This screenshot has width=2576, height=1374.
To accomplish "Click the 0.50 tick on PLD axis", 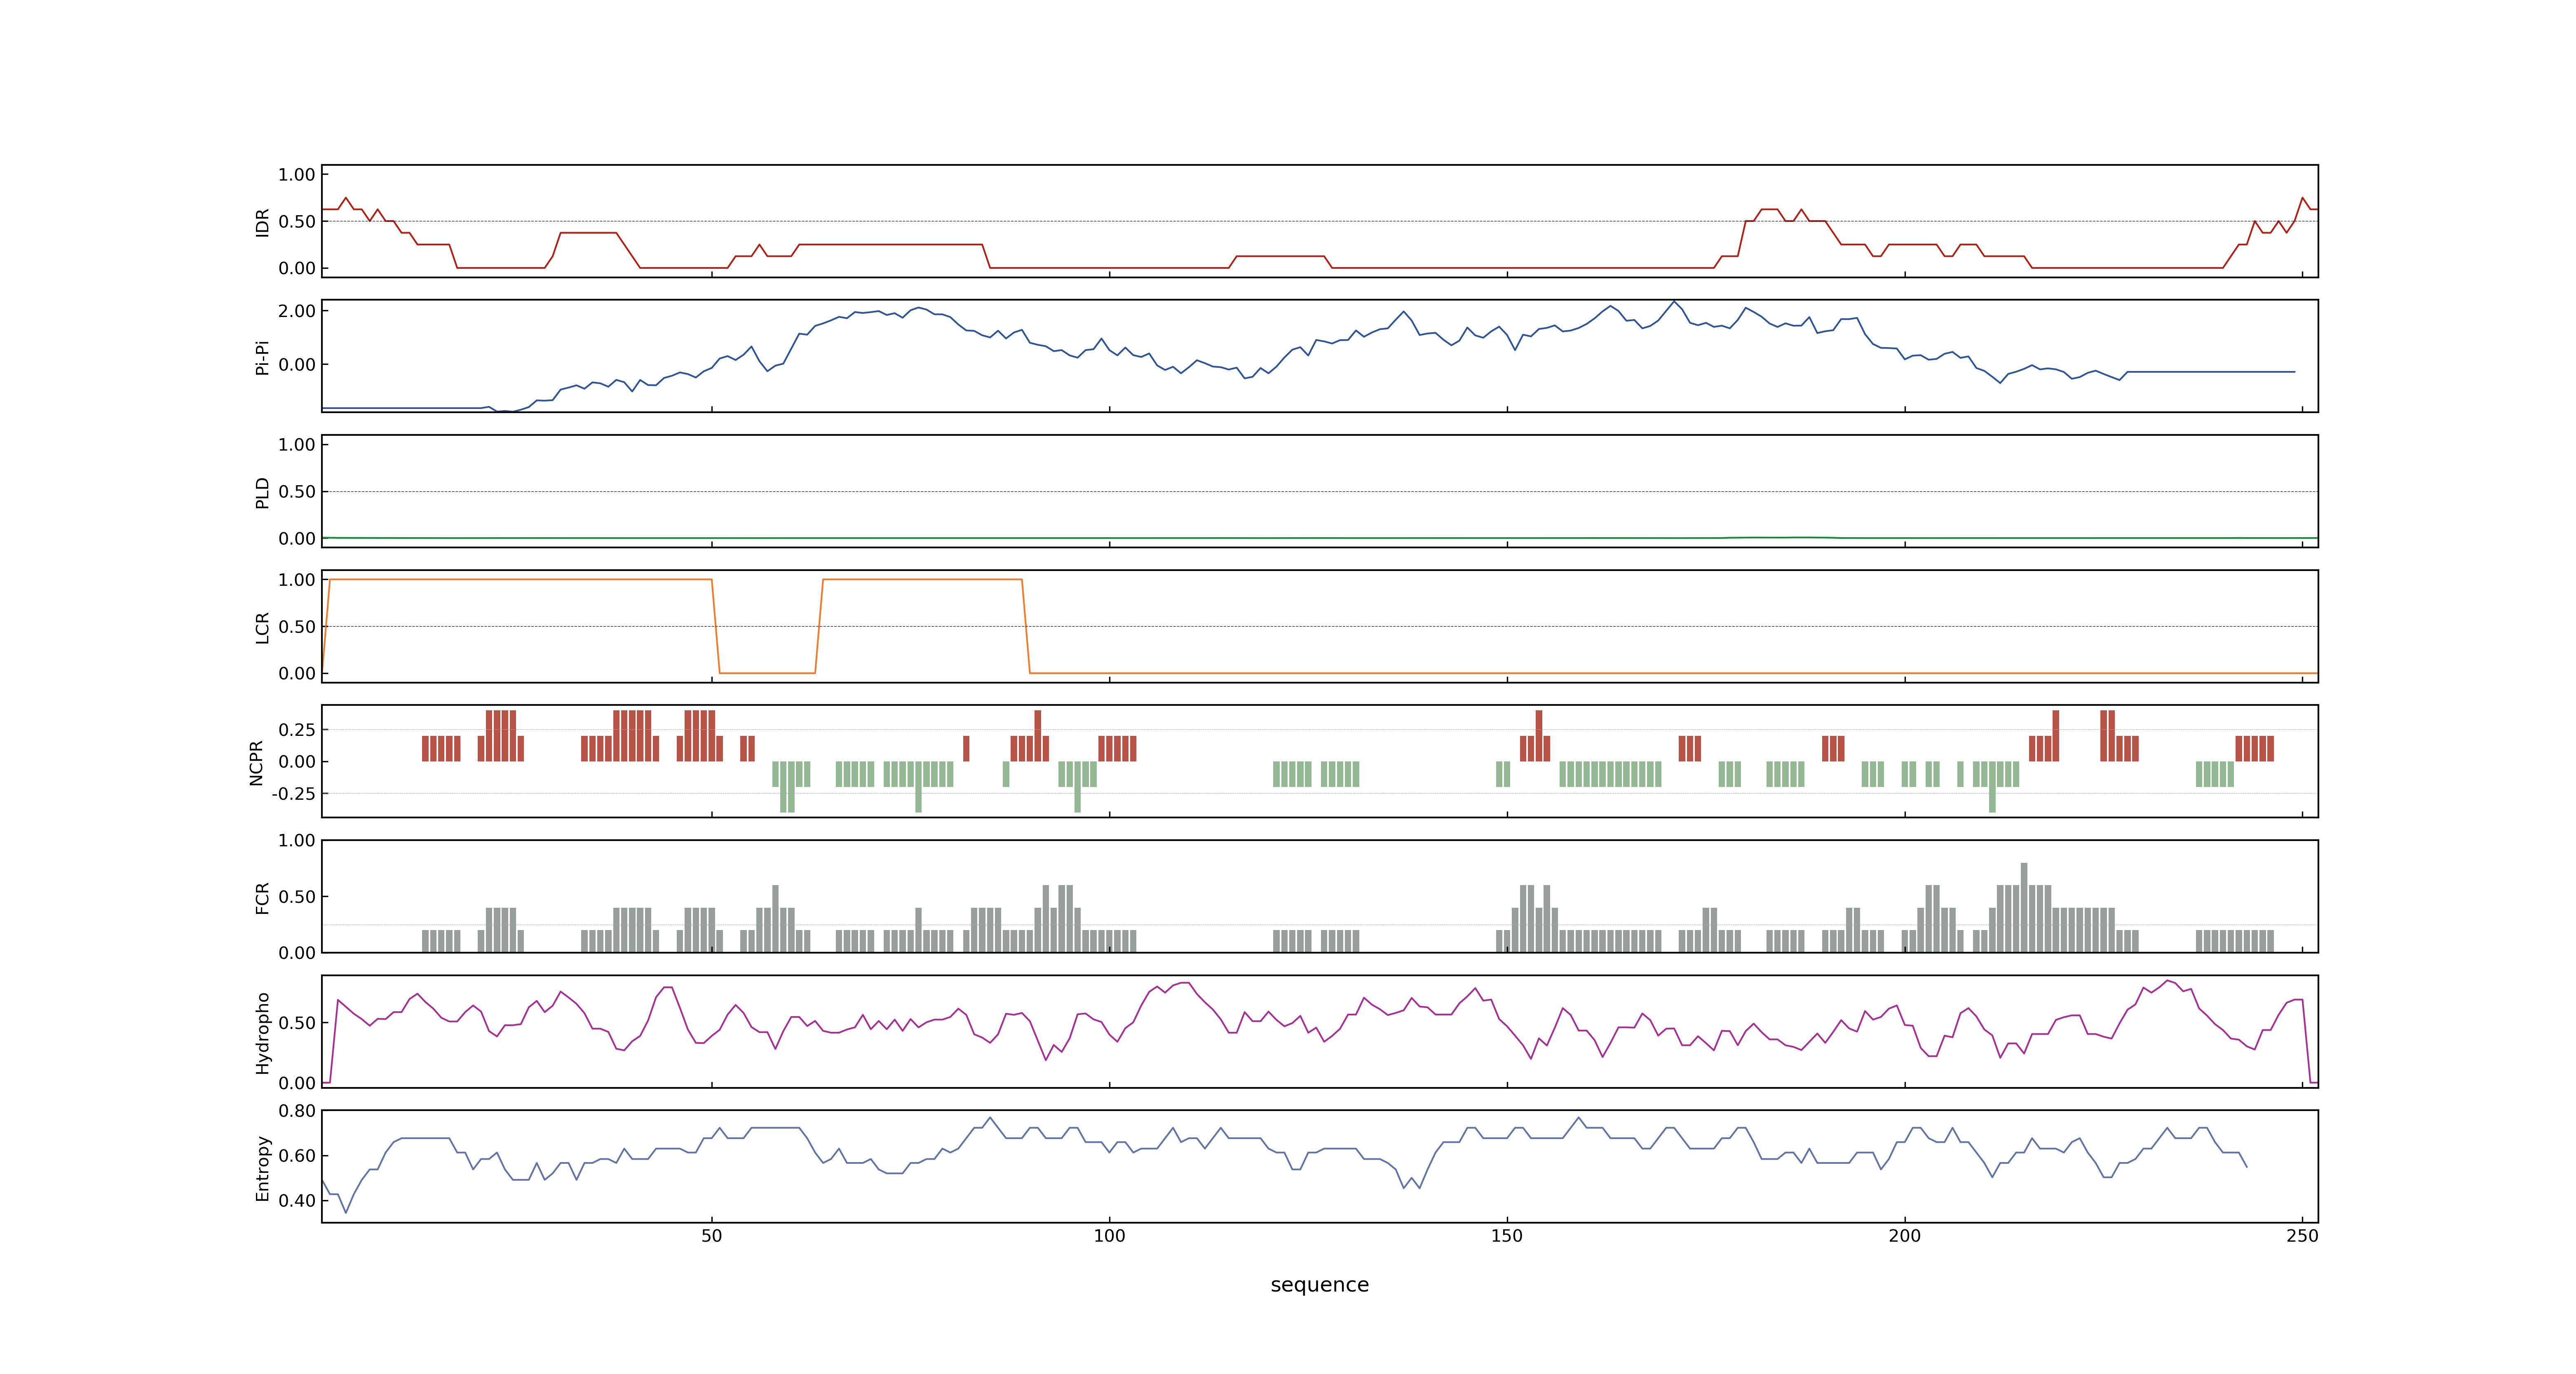I will point(297,492).
